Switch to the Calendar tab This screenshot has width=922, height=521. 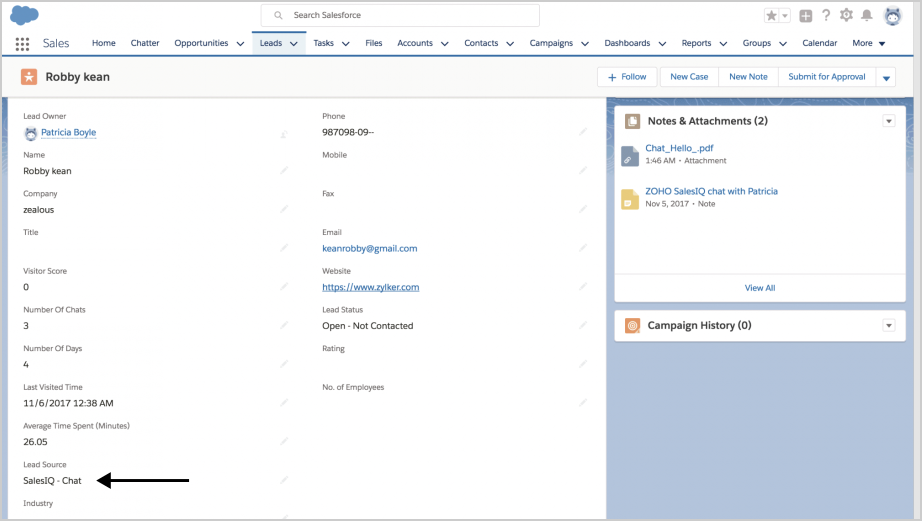819,43
